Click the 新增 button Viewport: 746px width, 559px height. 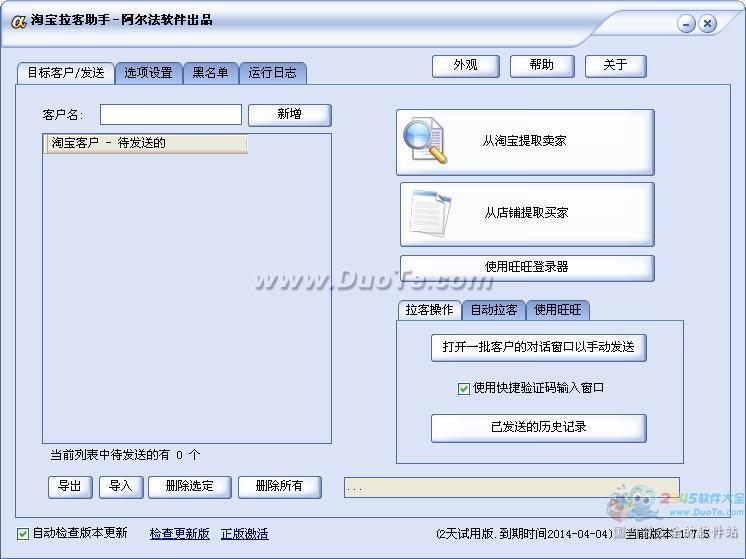(289, 115)
